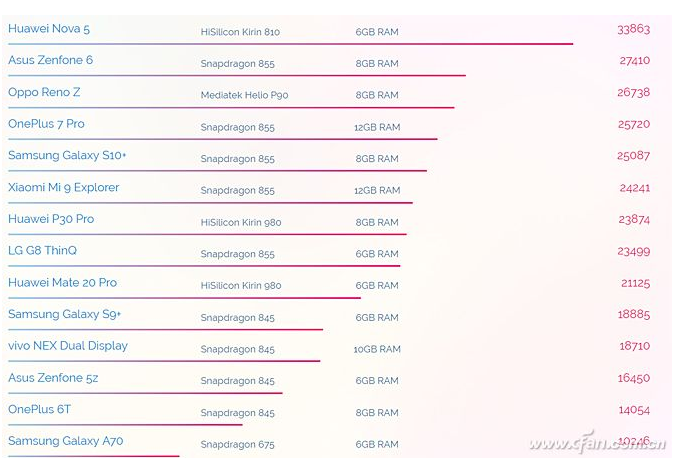The height and width of the screenshot is (458, 683).
Task: Select the Oppo Reno Z row title
Action: tap(44, 92)
